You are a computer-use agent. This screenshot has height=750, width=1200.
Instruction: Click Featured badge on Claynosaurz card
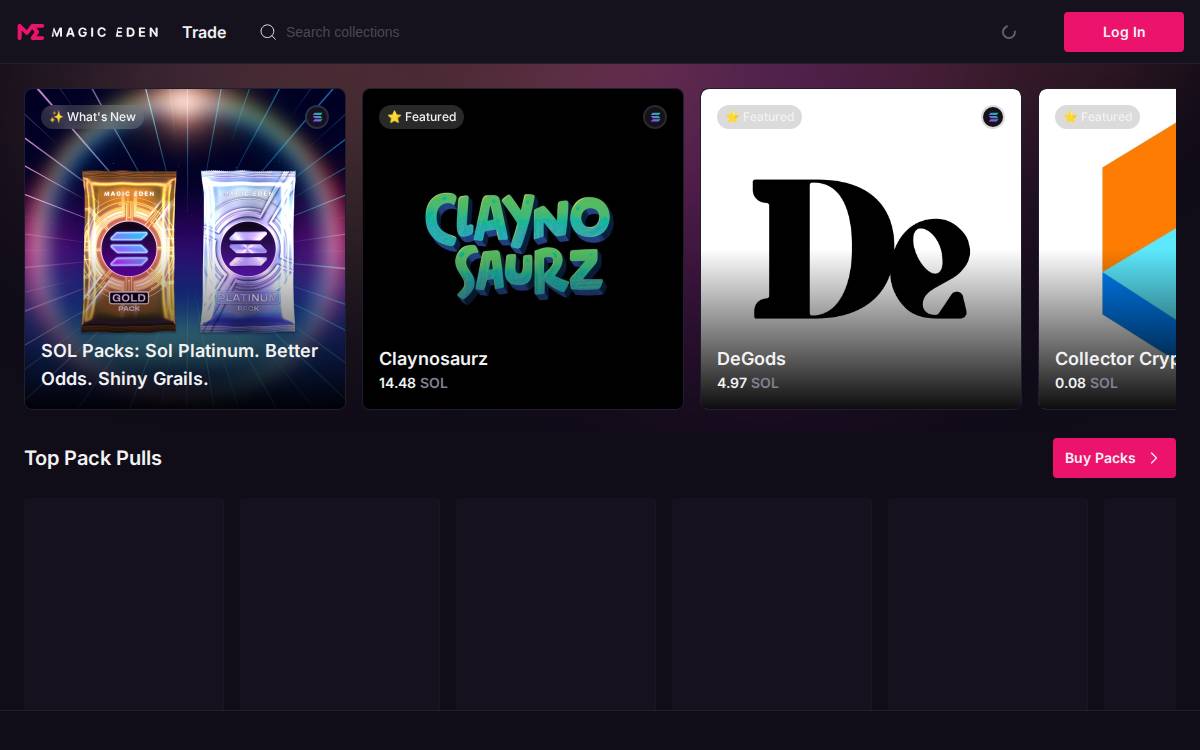click(421, 117)
